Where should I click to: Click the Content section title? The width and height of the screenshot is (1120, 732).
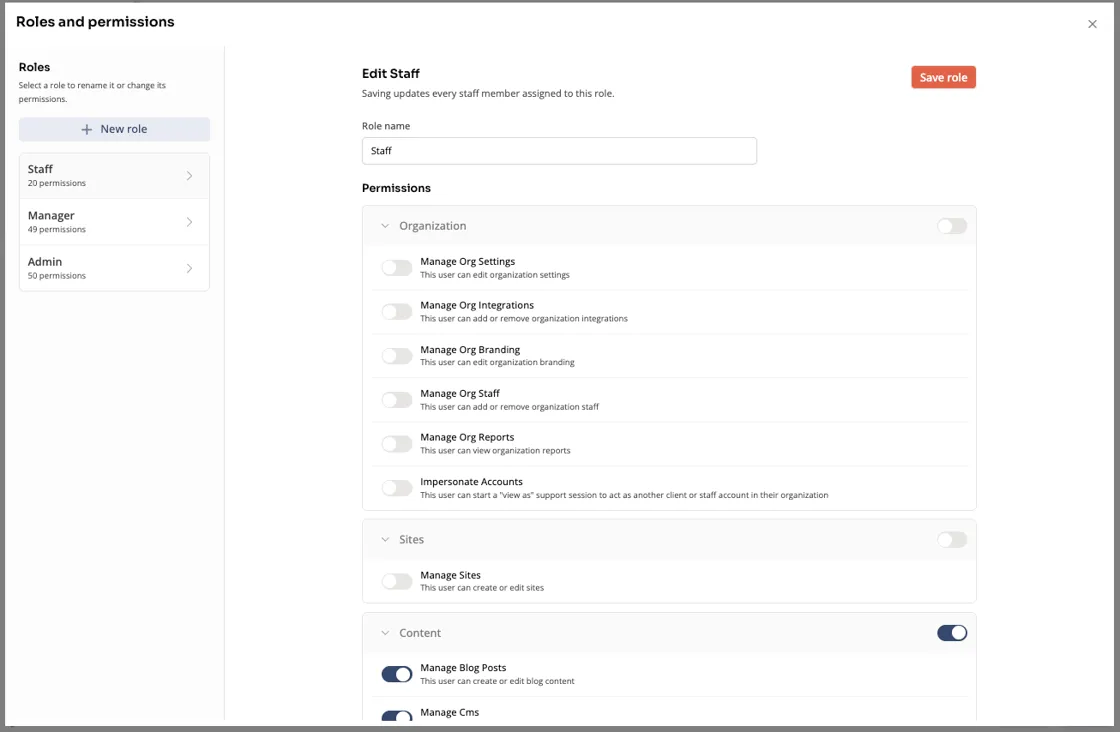(420, 633)
